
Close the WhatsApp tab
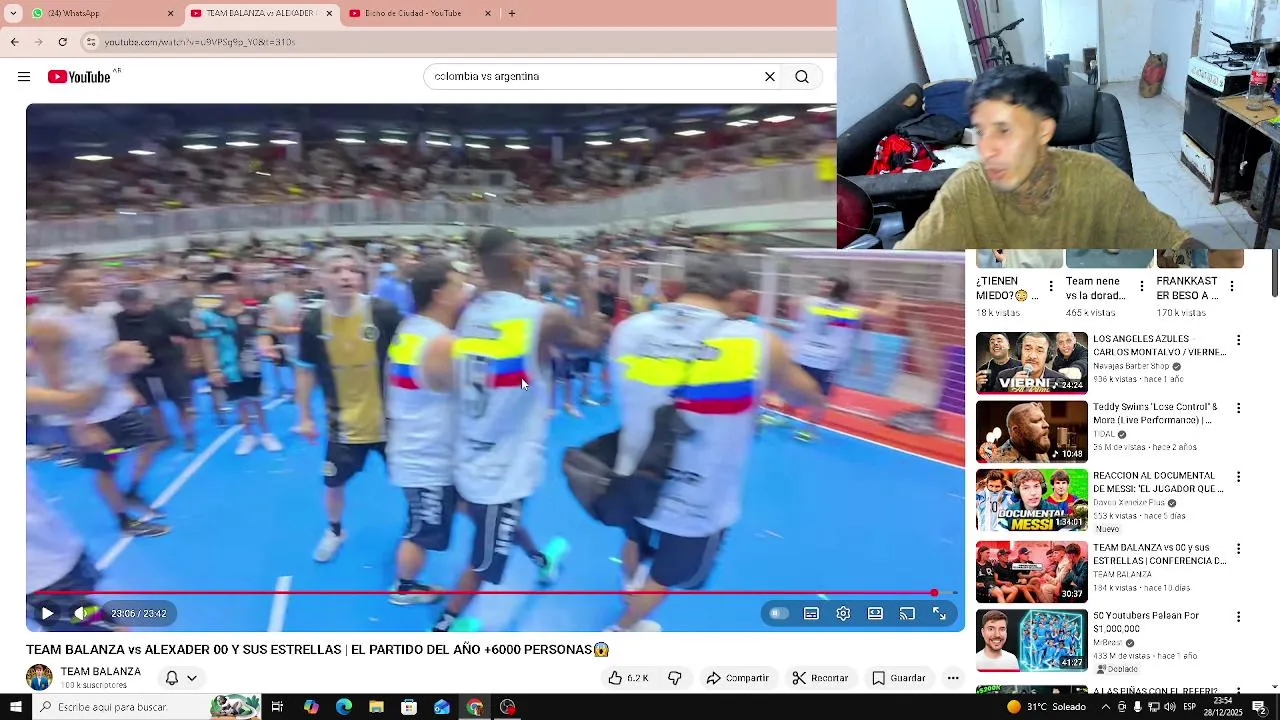pyautogui.click(x=170, y=13)
